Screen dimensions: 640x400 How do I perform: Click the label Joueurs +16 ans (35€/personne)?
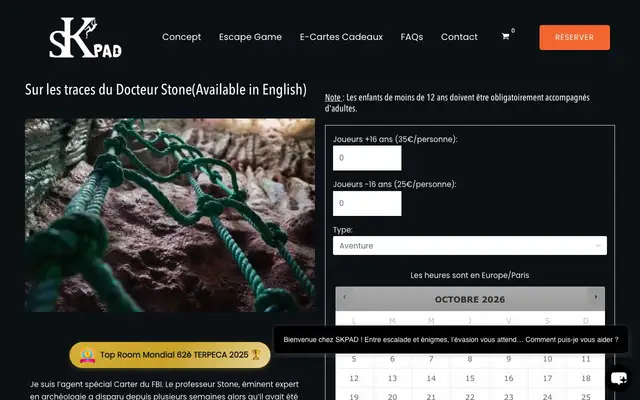[x=395, y=139]
